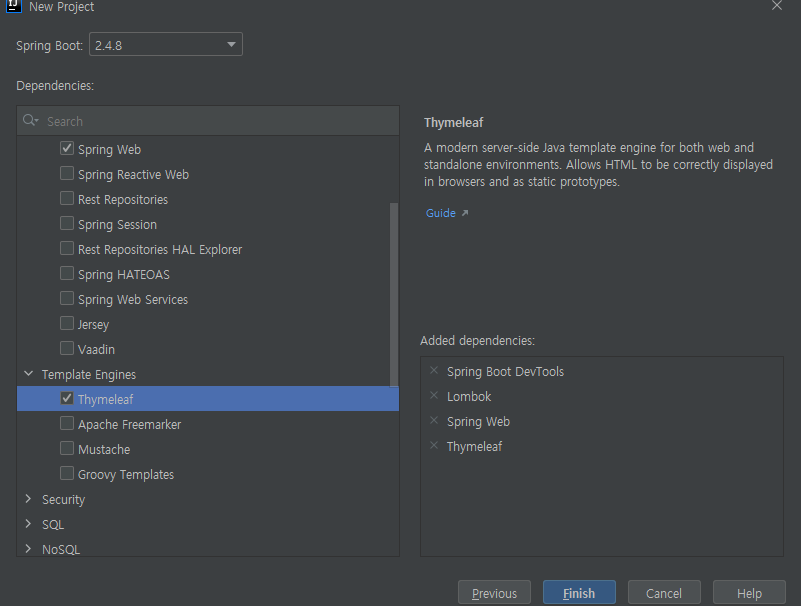Tick the Spring Web Services checkbox
Image resolution: width=801 pixels, height=606 pixels.
click(67, 298)
